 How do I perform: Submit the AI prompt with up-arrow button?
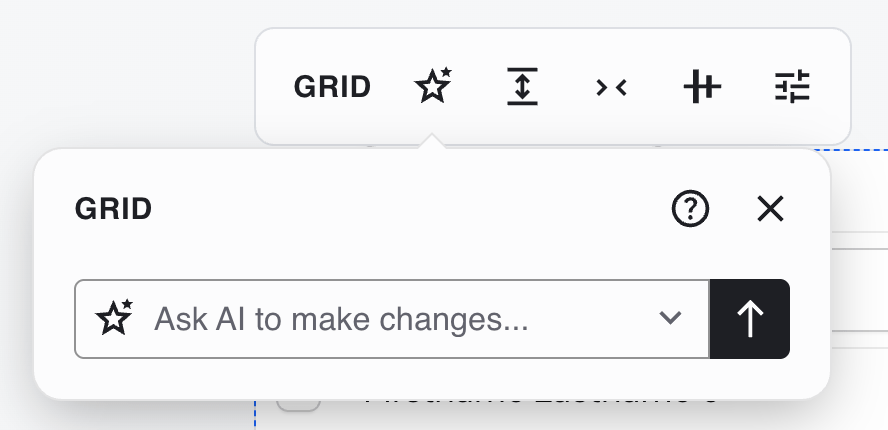750,319
